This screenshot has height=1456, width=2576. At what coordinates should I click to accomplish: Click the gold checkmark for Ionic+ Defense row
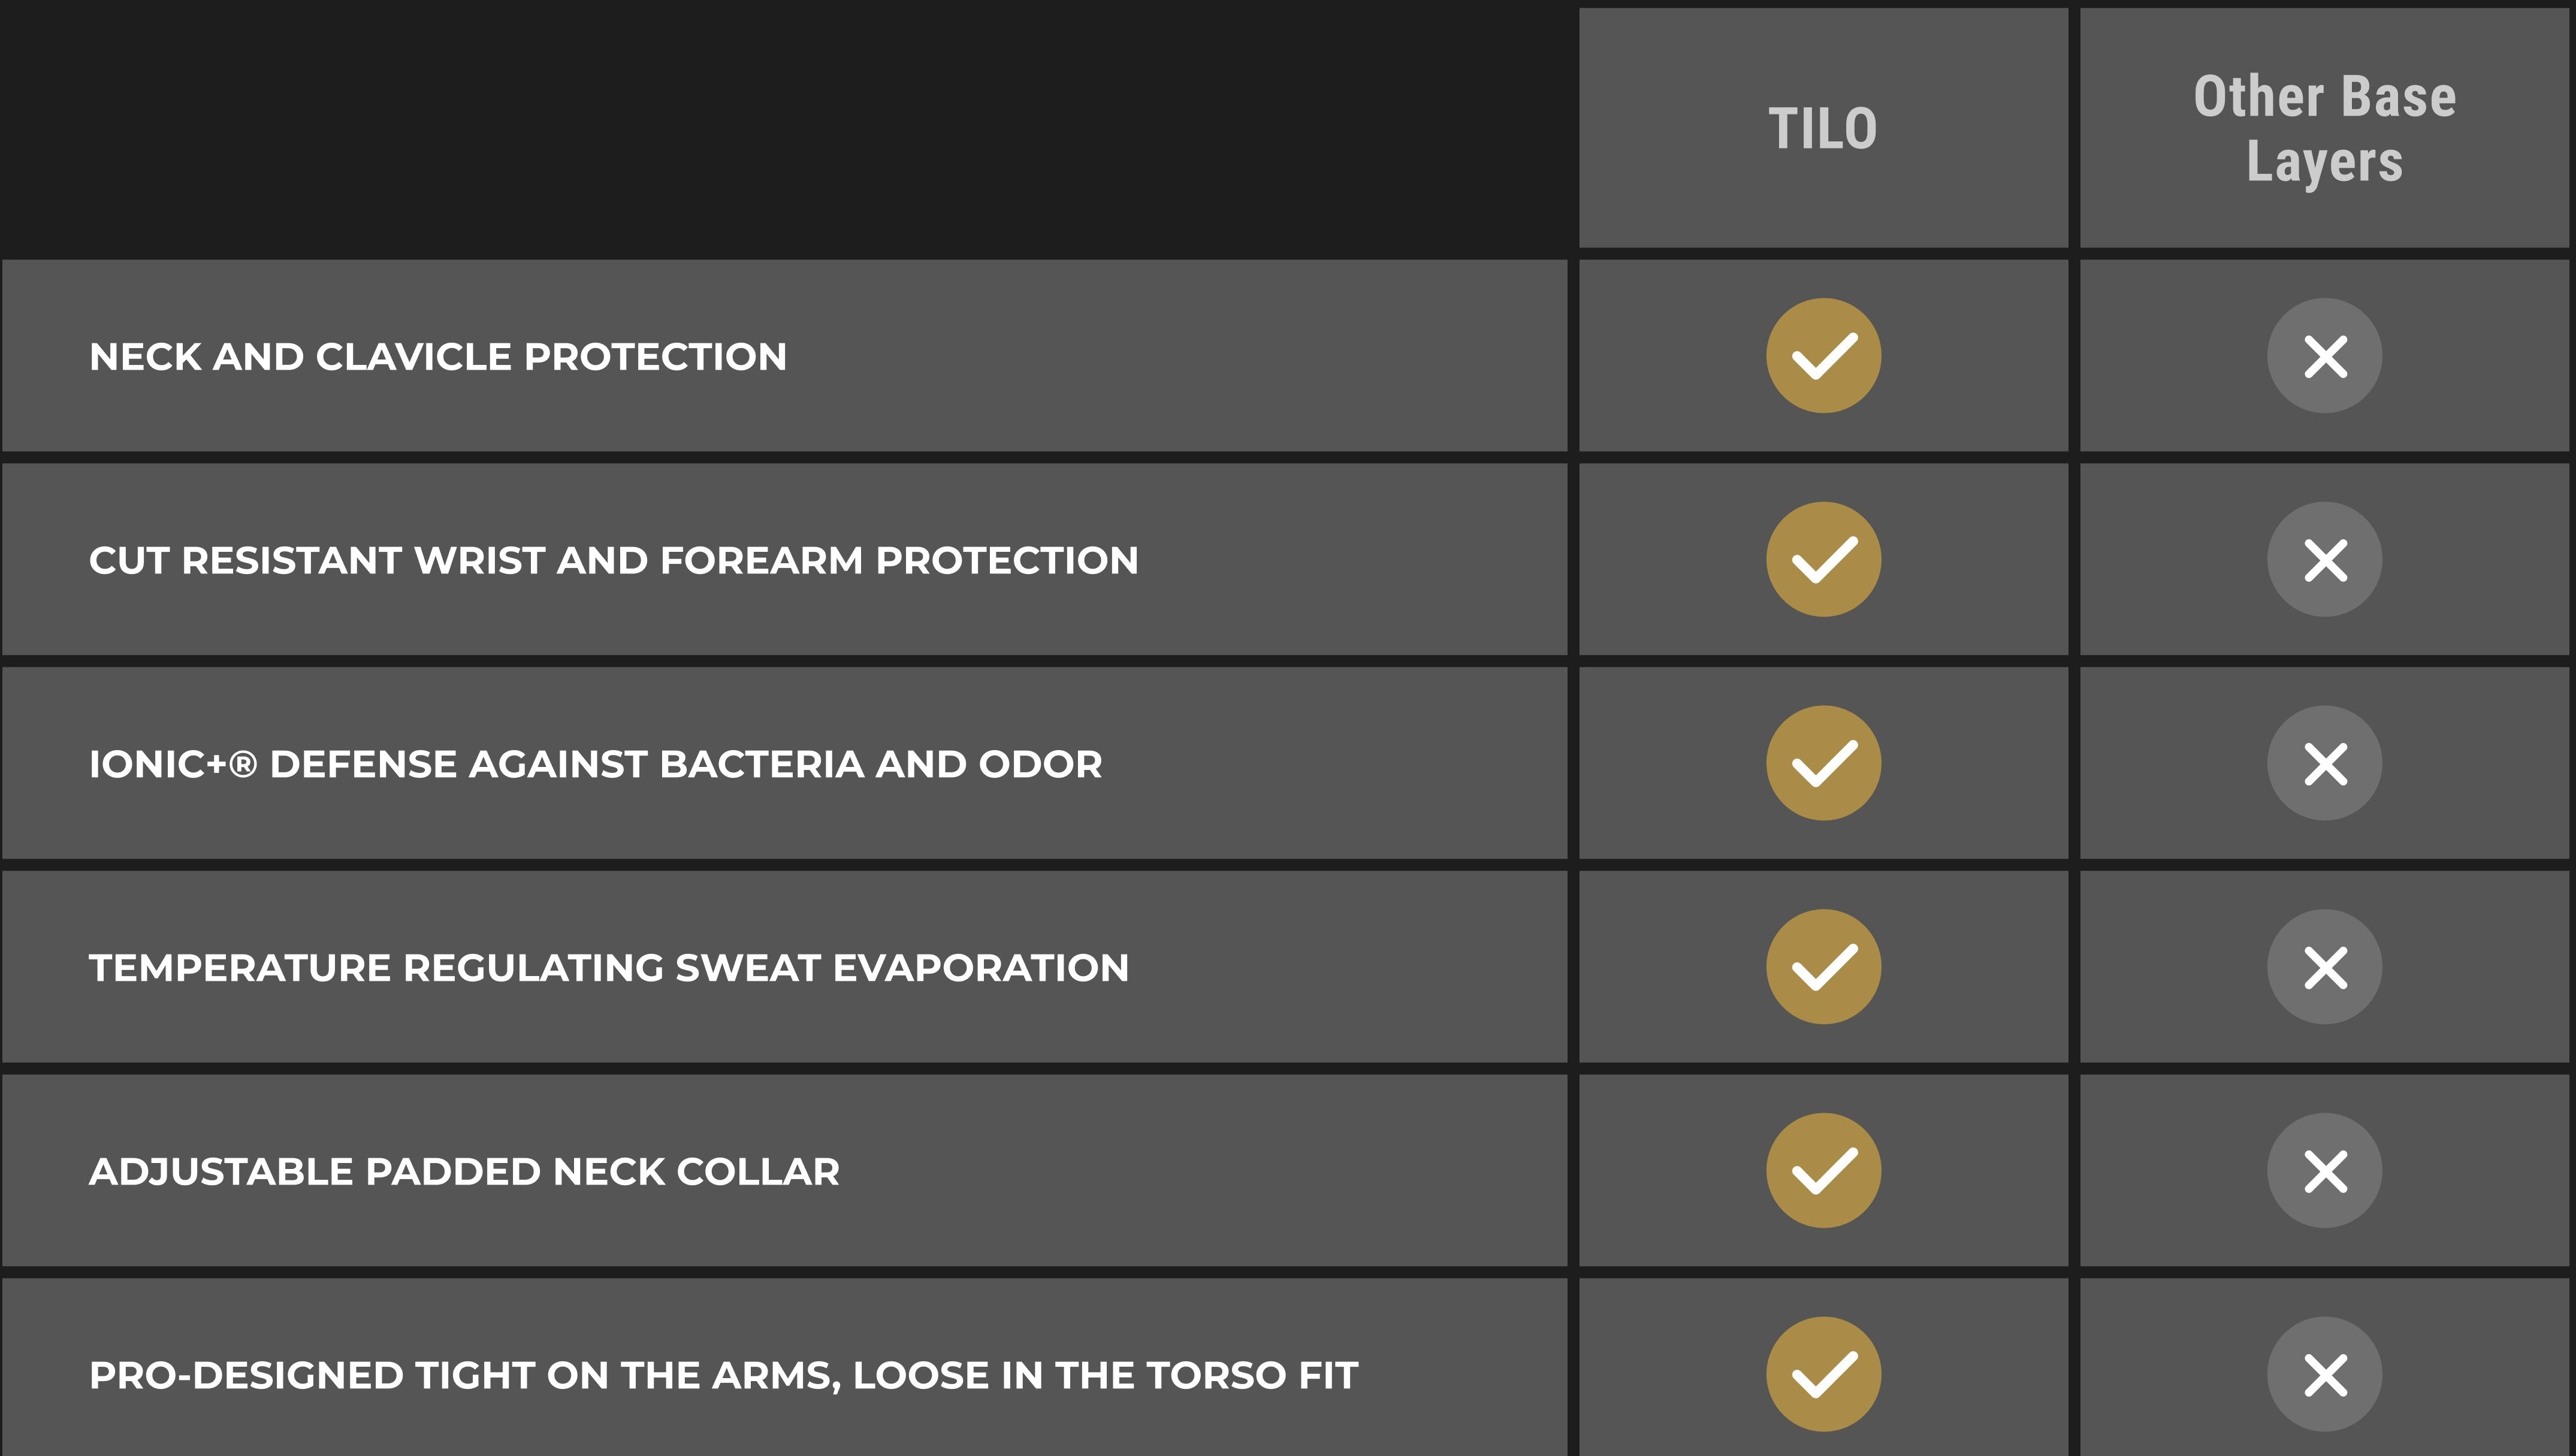pyautogui.click(x=1823, y=764)
